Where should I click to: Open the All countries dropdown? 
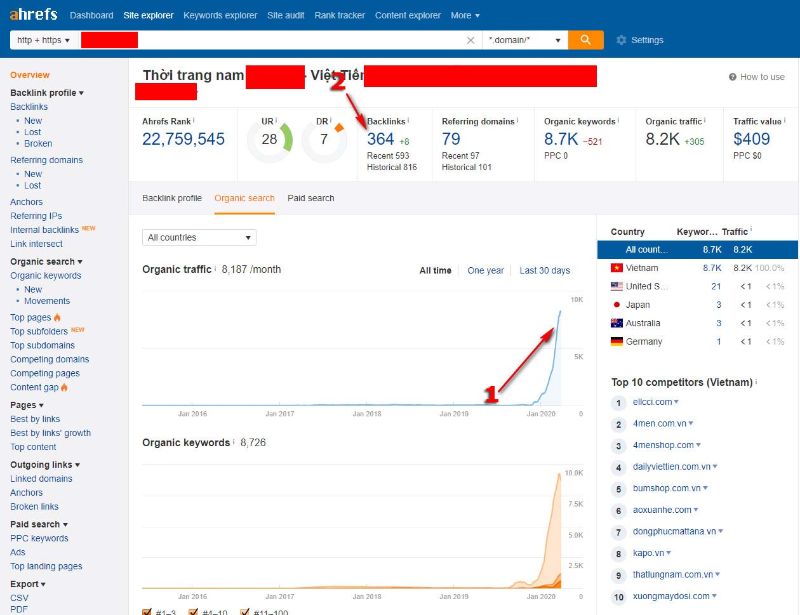pyautogui.click(x=199, y=237)
